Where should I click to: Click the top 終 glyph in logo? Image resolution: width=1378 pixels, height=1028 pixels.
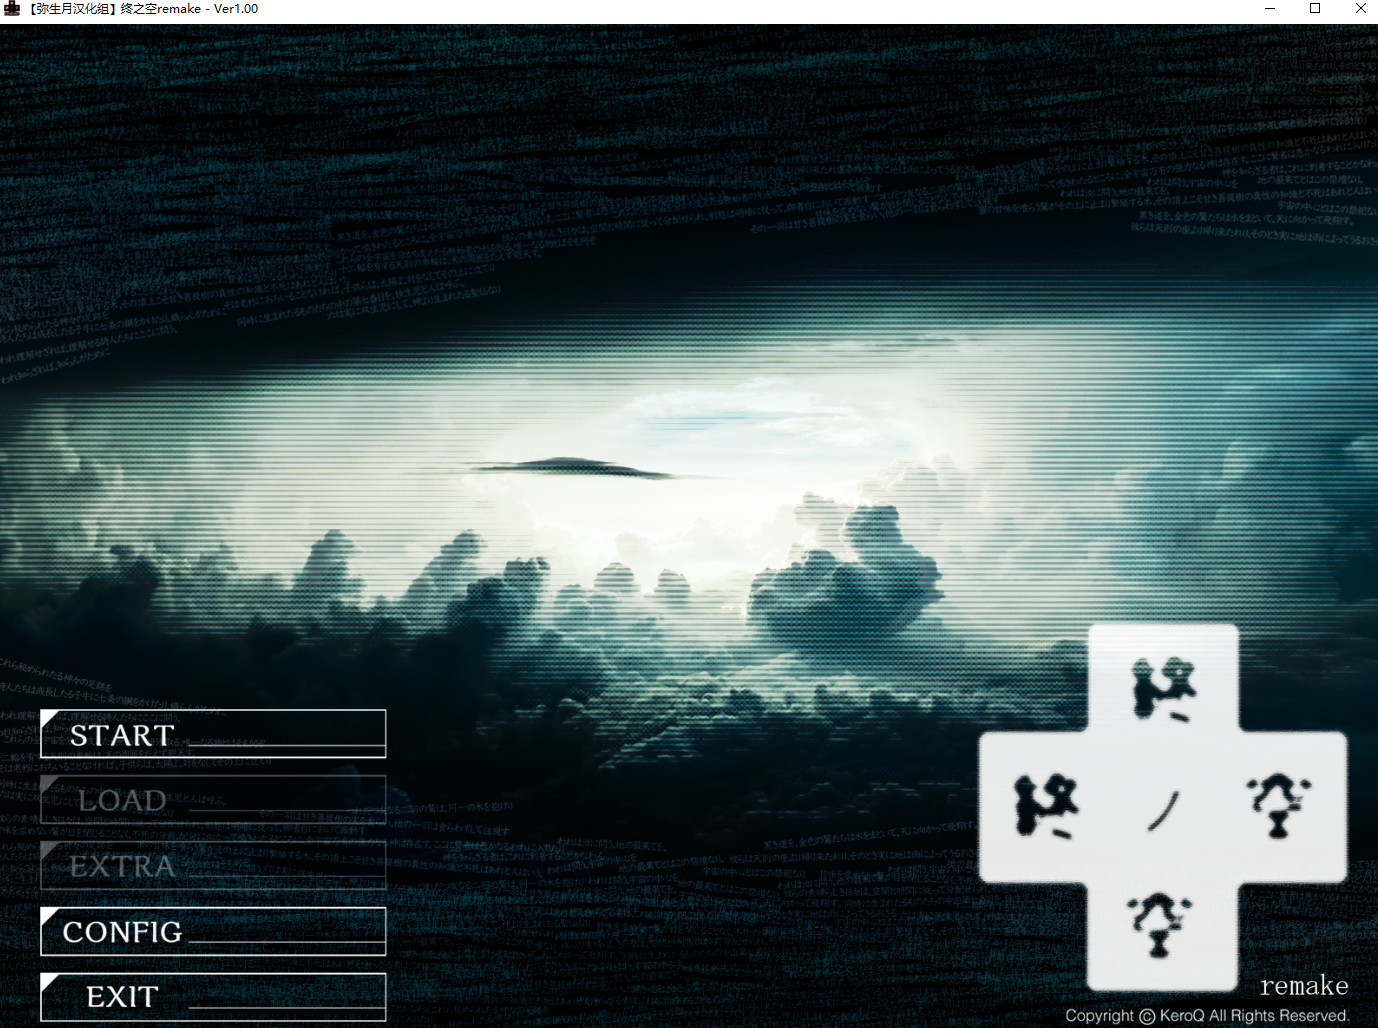(1163, 688)
